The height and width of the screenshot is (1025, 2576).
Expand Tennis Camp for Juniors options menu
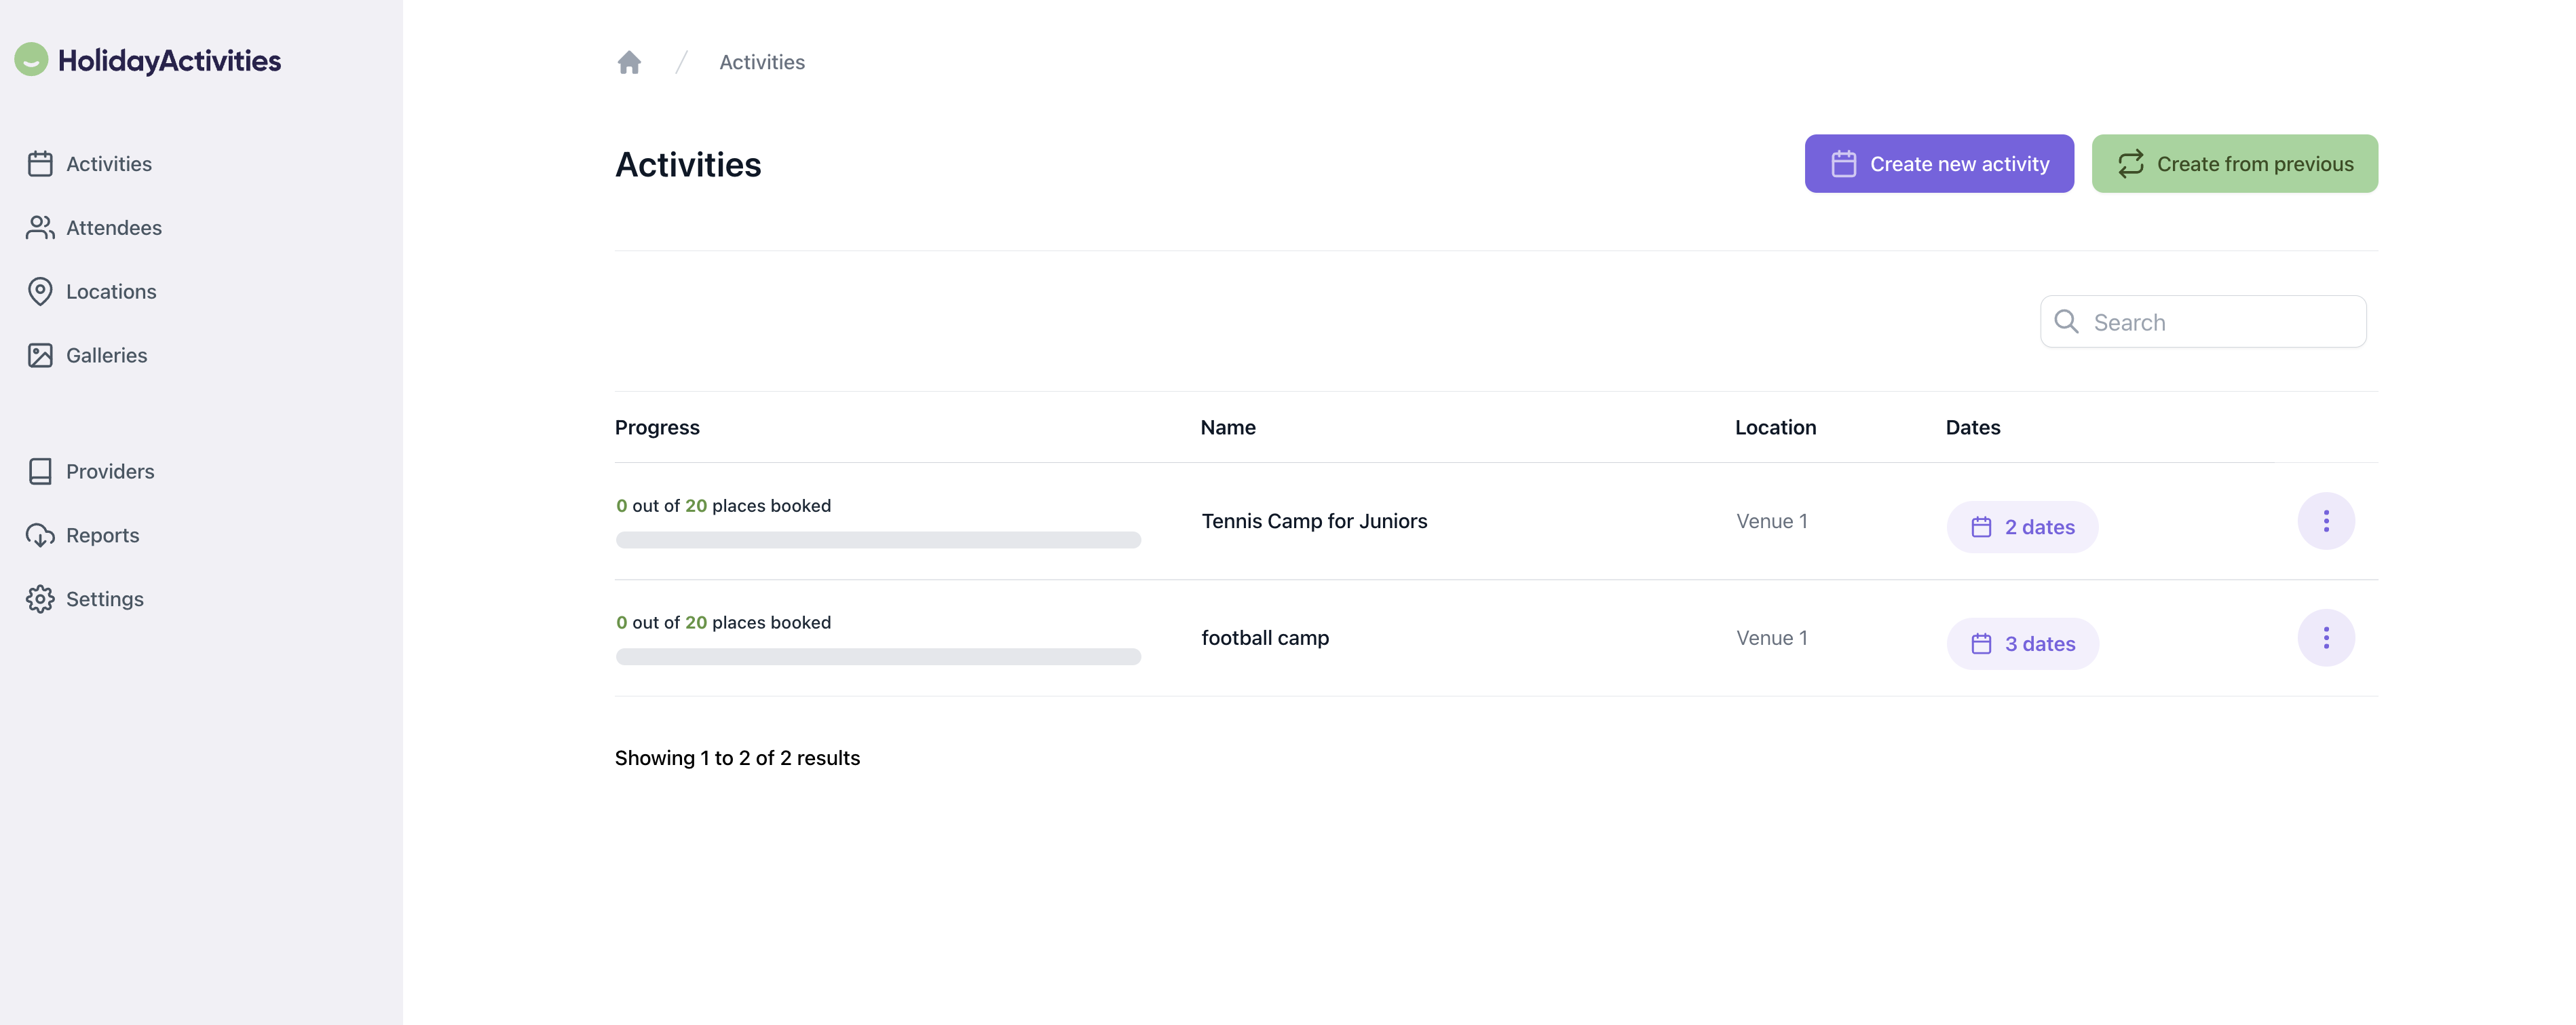point(2326,521)
